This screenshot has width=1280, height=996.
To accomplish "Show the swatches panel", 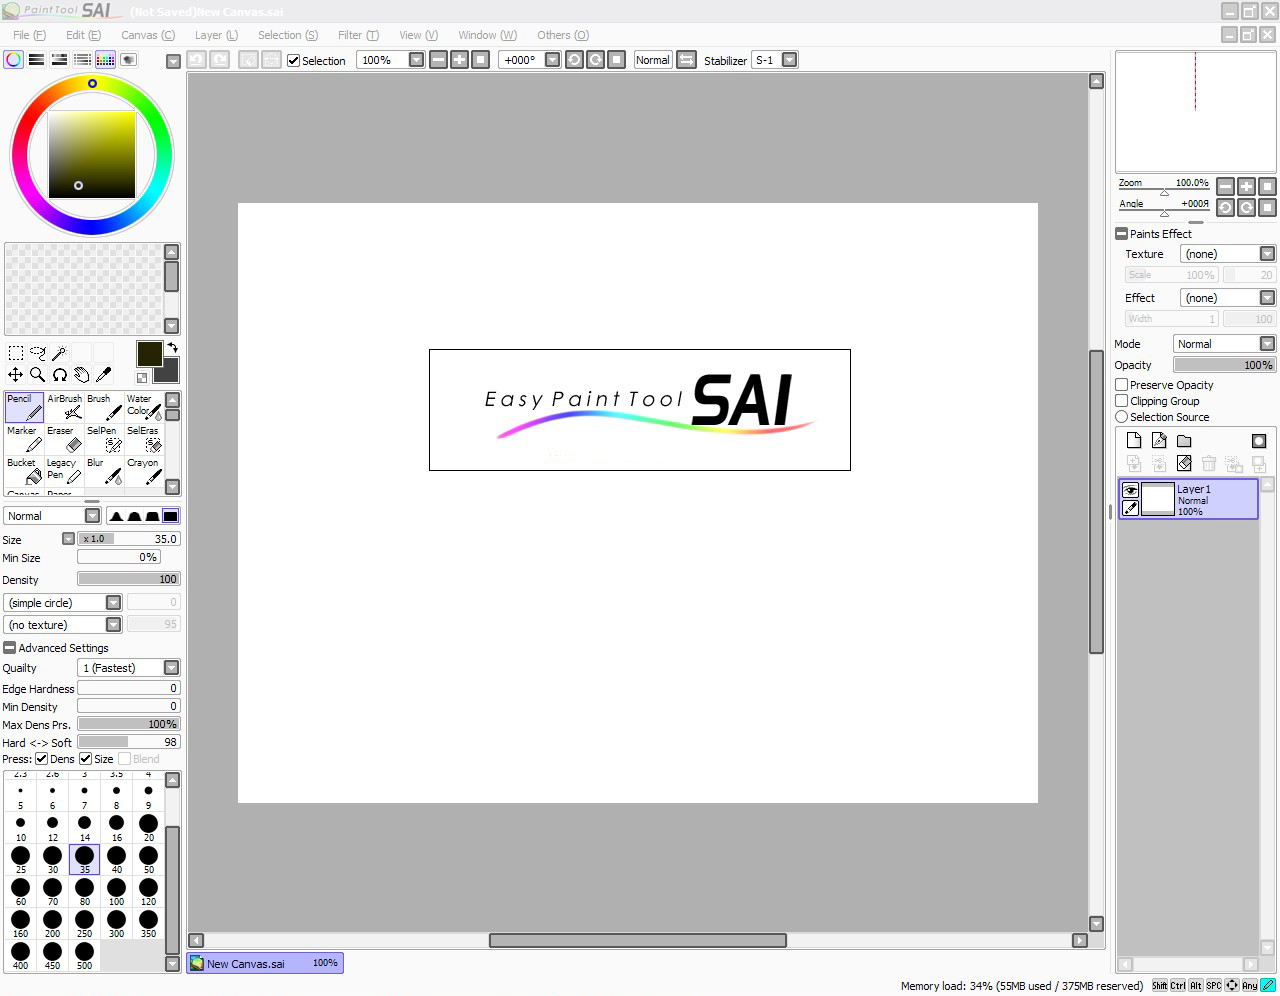I will tap(105, 60).
